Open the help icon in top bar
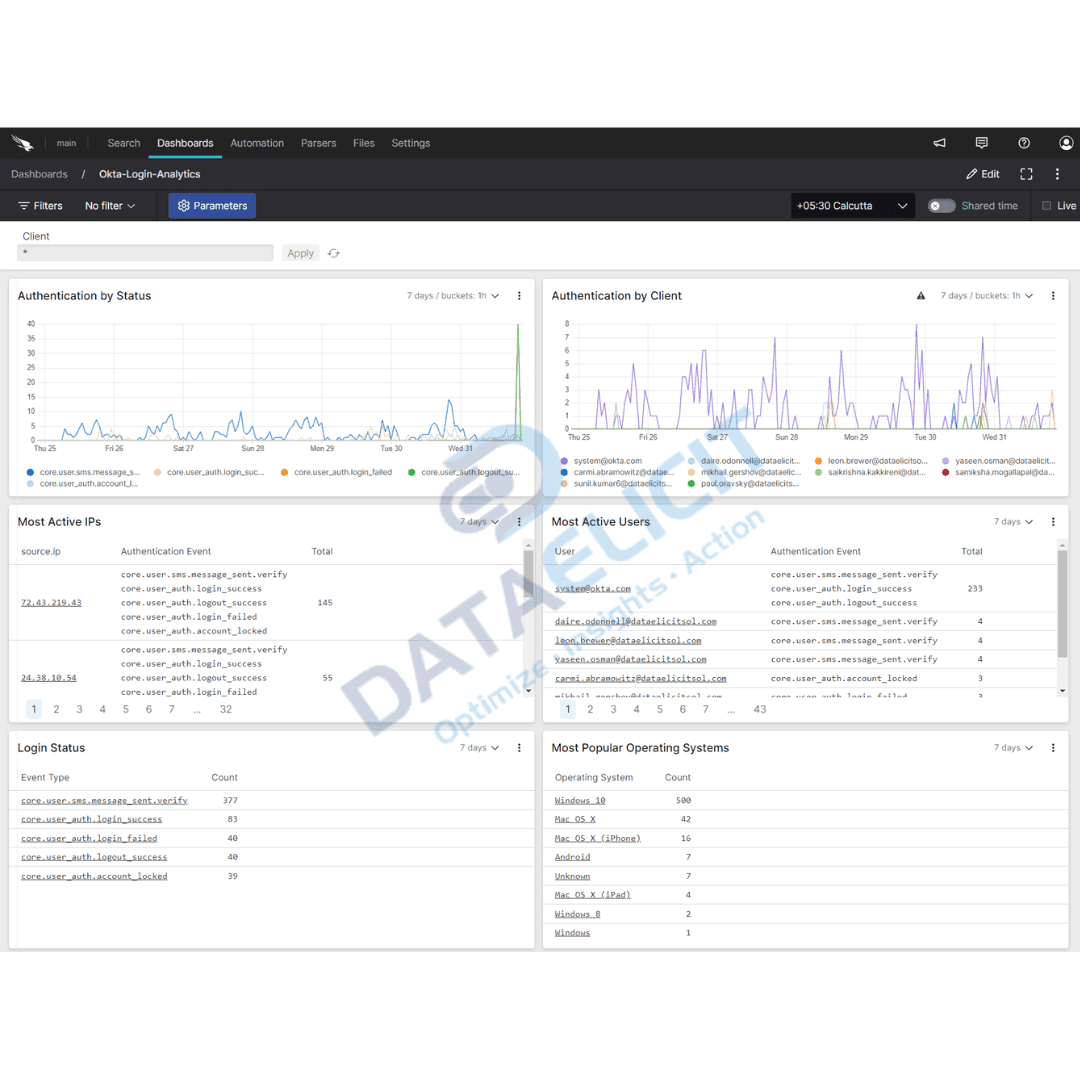Viewport: 1080px width, 1080px height. point(1023,143)
